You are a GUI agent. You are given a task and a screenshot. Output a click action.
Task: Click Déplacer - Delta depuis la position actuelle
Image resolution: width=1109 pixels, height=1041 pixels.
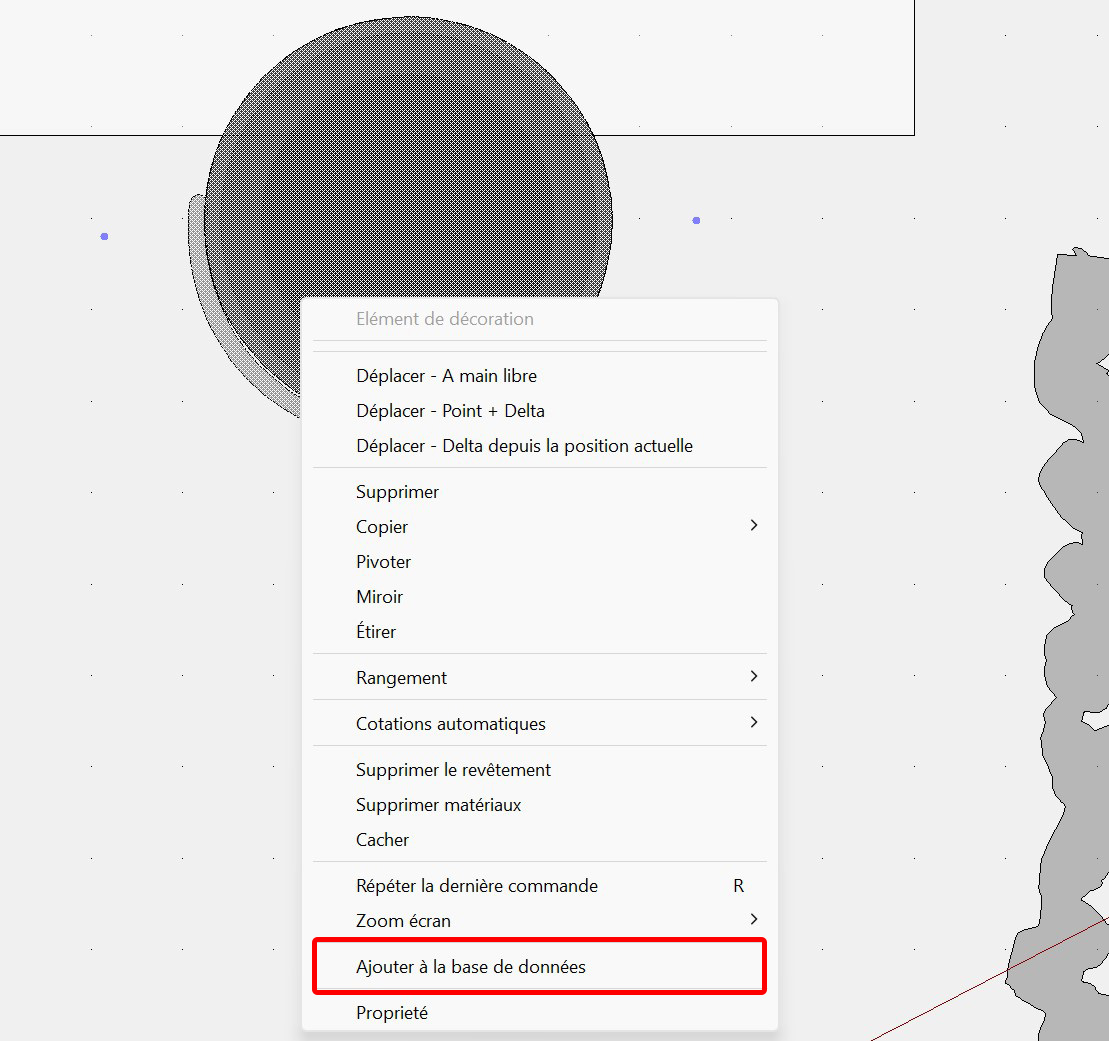(524, 446)
